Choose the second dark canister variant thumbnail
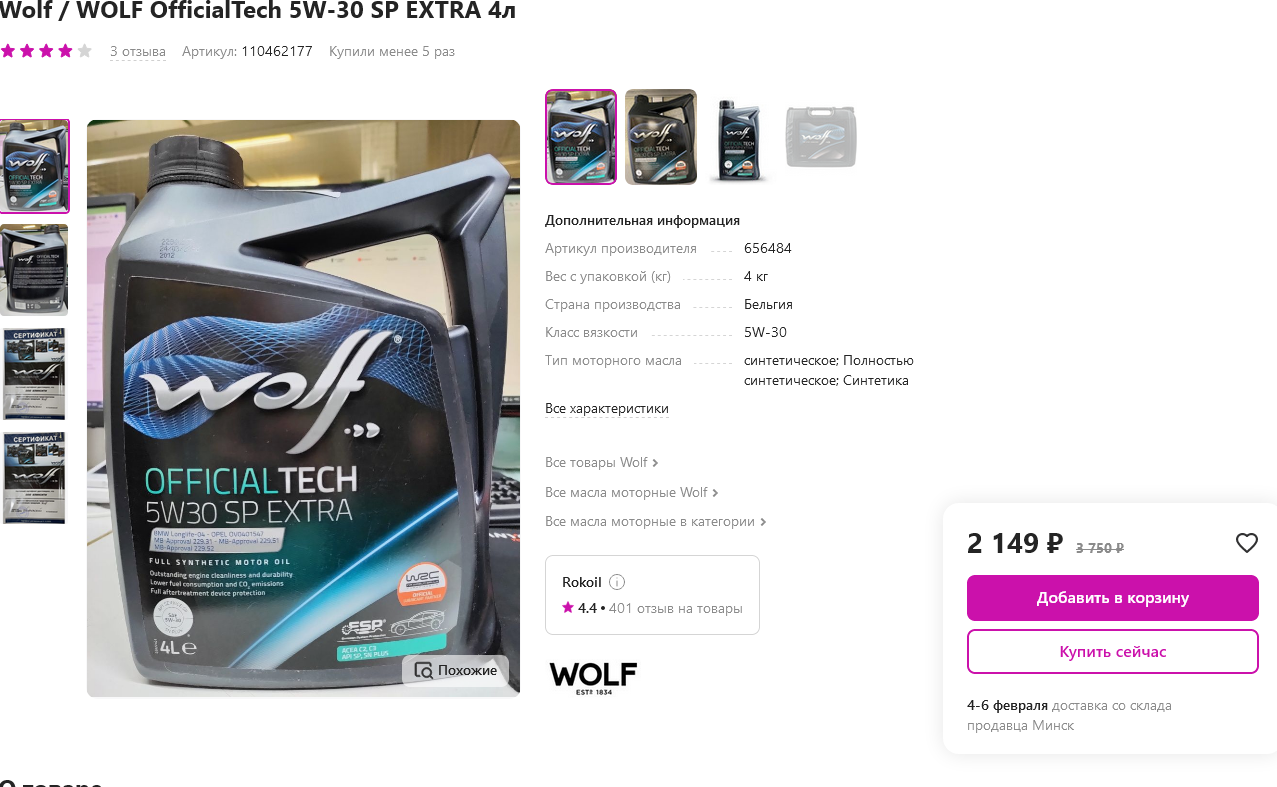 [661, 137]
